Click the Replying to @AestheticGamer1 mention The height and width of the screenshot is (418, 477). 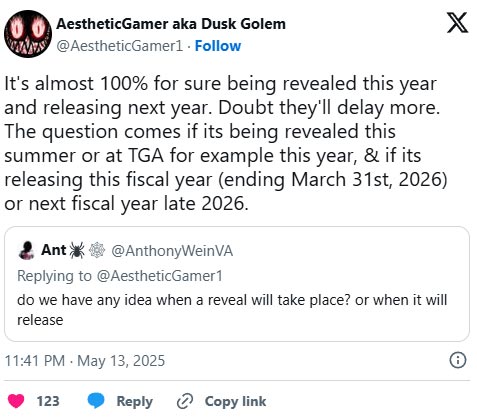click(x=159, y=276)
